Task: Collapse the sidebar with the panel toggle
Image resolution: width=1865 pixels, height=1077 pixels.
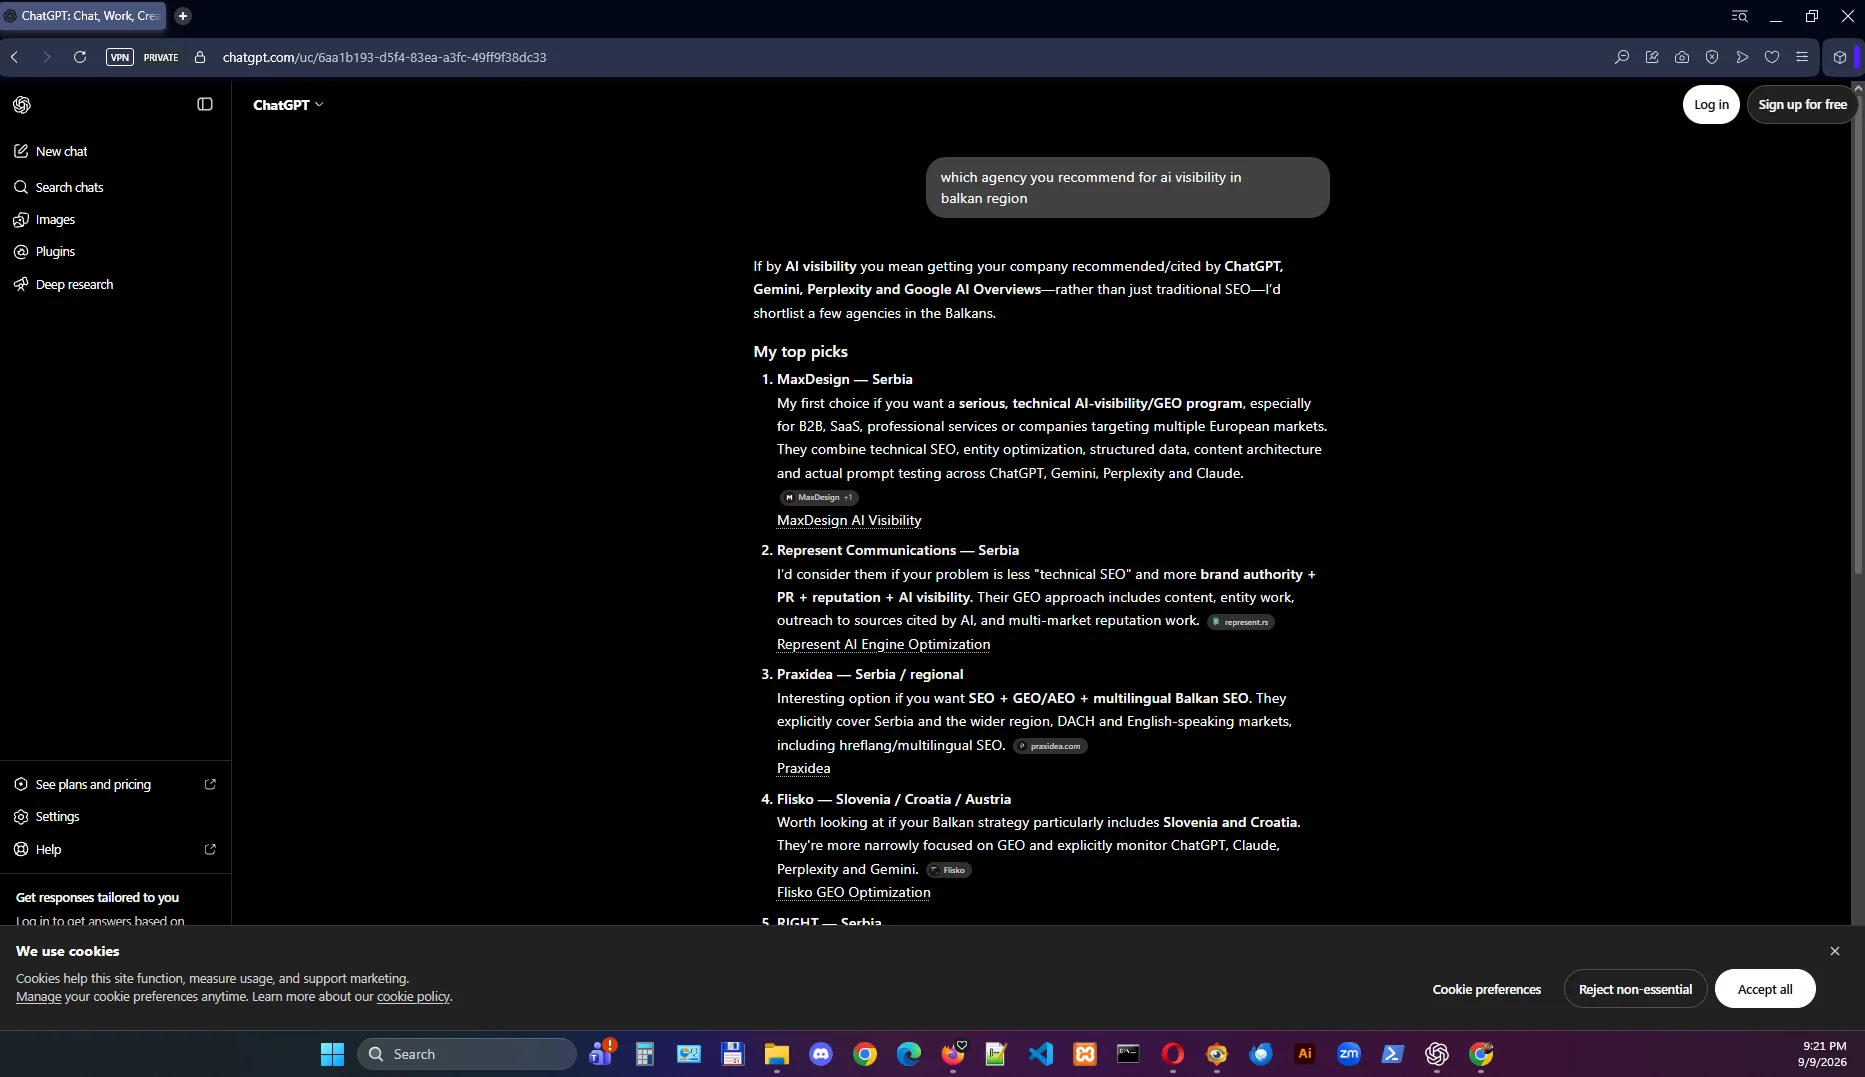Action: pos(205,104)
